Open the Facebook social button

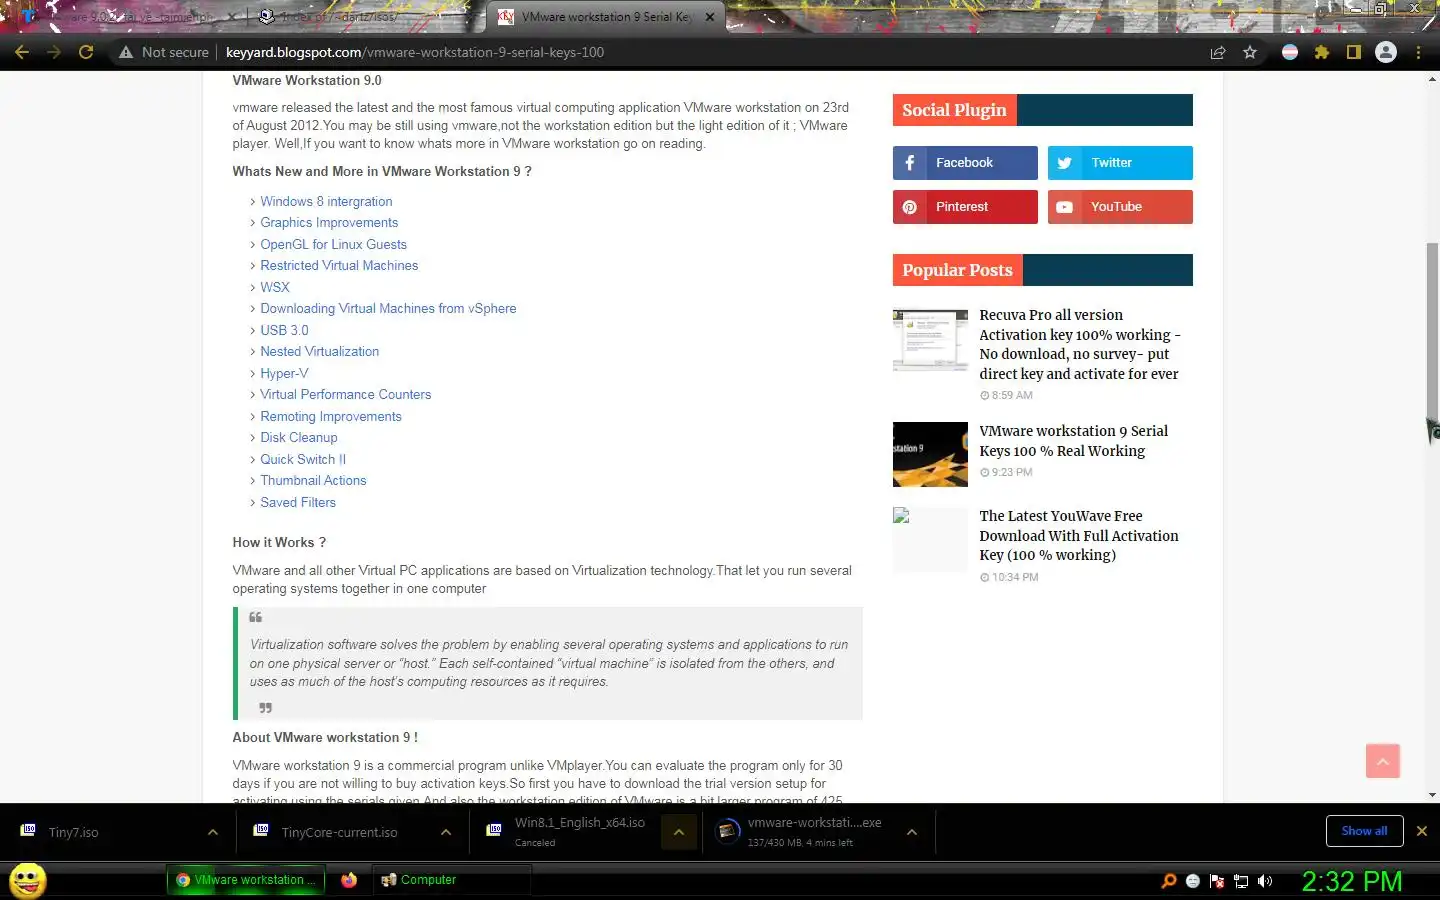(965, 163)
